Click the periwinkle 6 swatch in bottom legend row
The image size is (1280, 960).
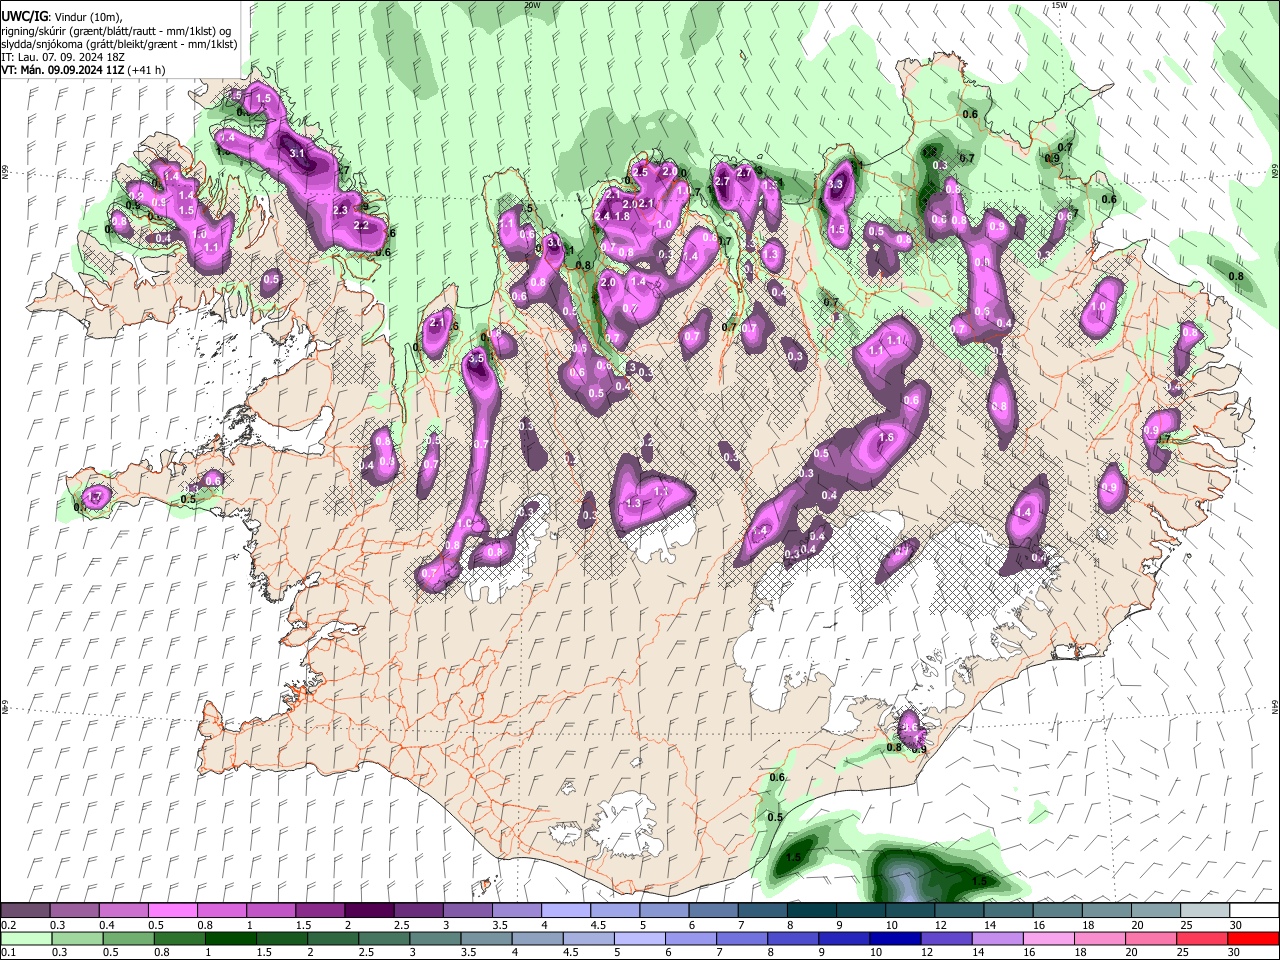coord(690,938)
